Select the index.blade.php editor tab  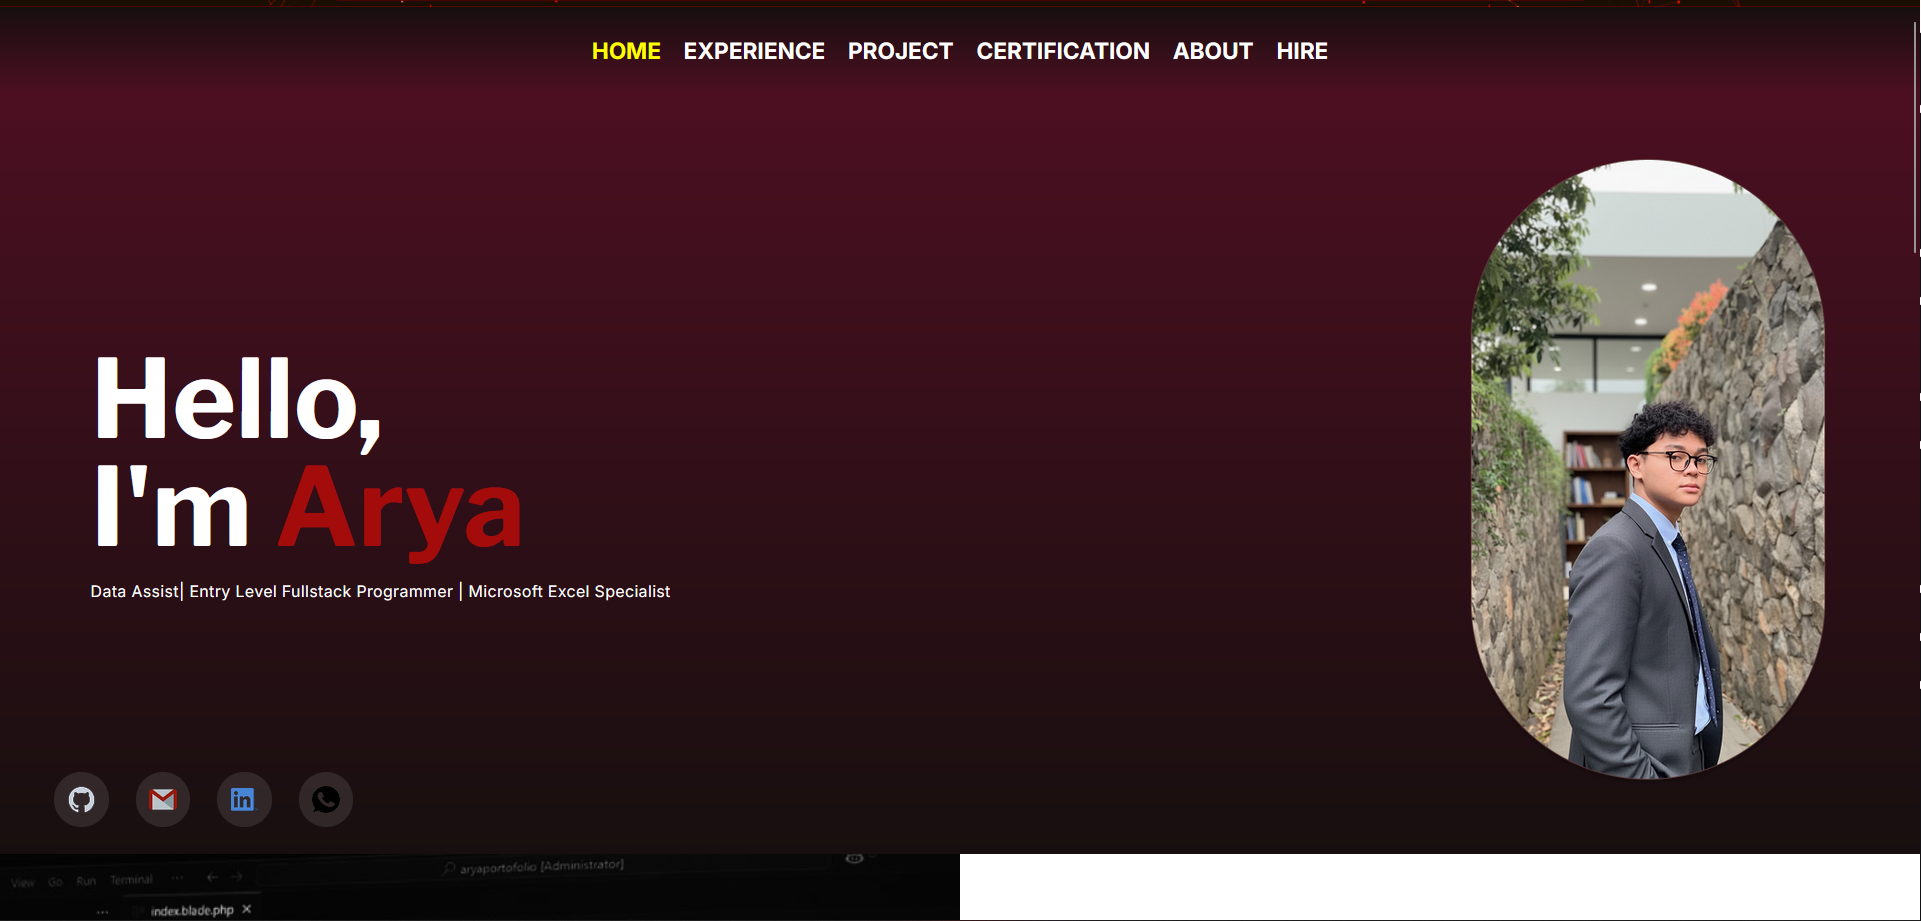[x=191, y=910]
